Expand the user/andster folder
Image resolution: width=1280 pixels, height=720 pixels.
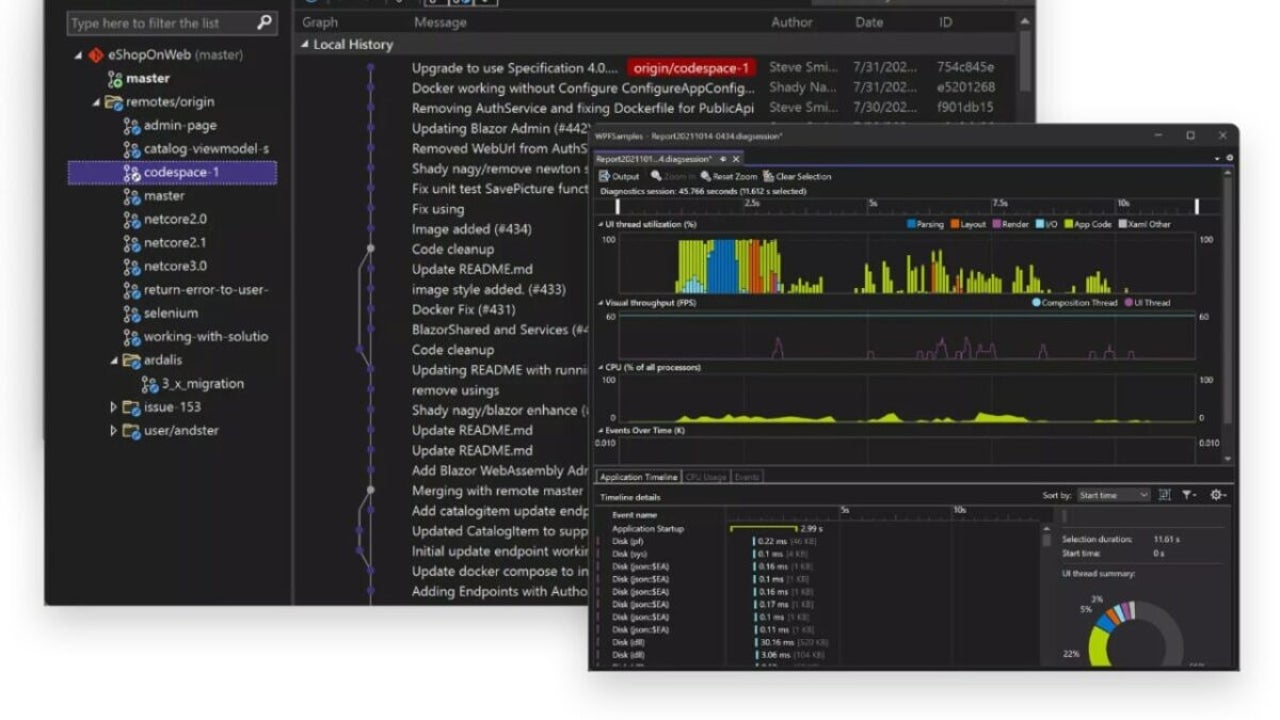pos(114,431)
